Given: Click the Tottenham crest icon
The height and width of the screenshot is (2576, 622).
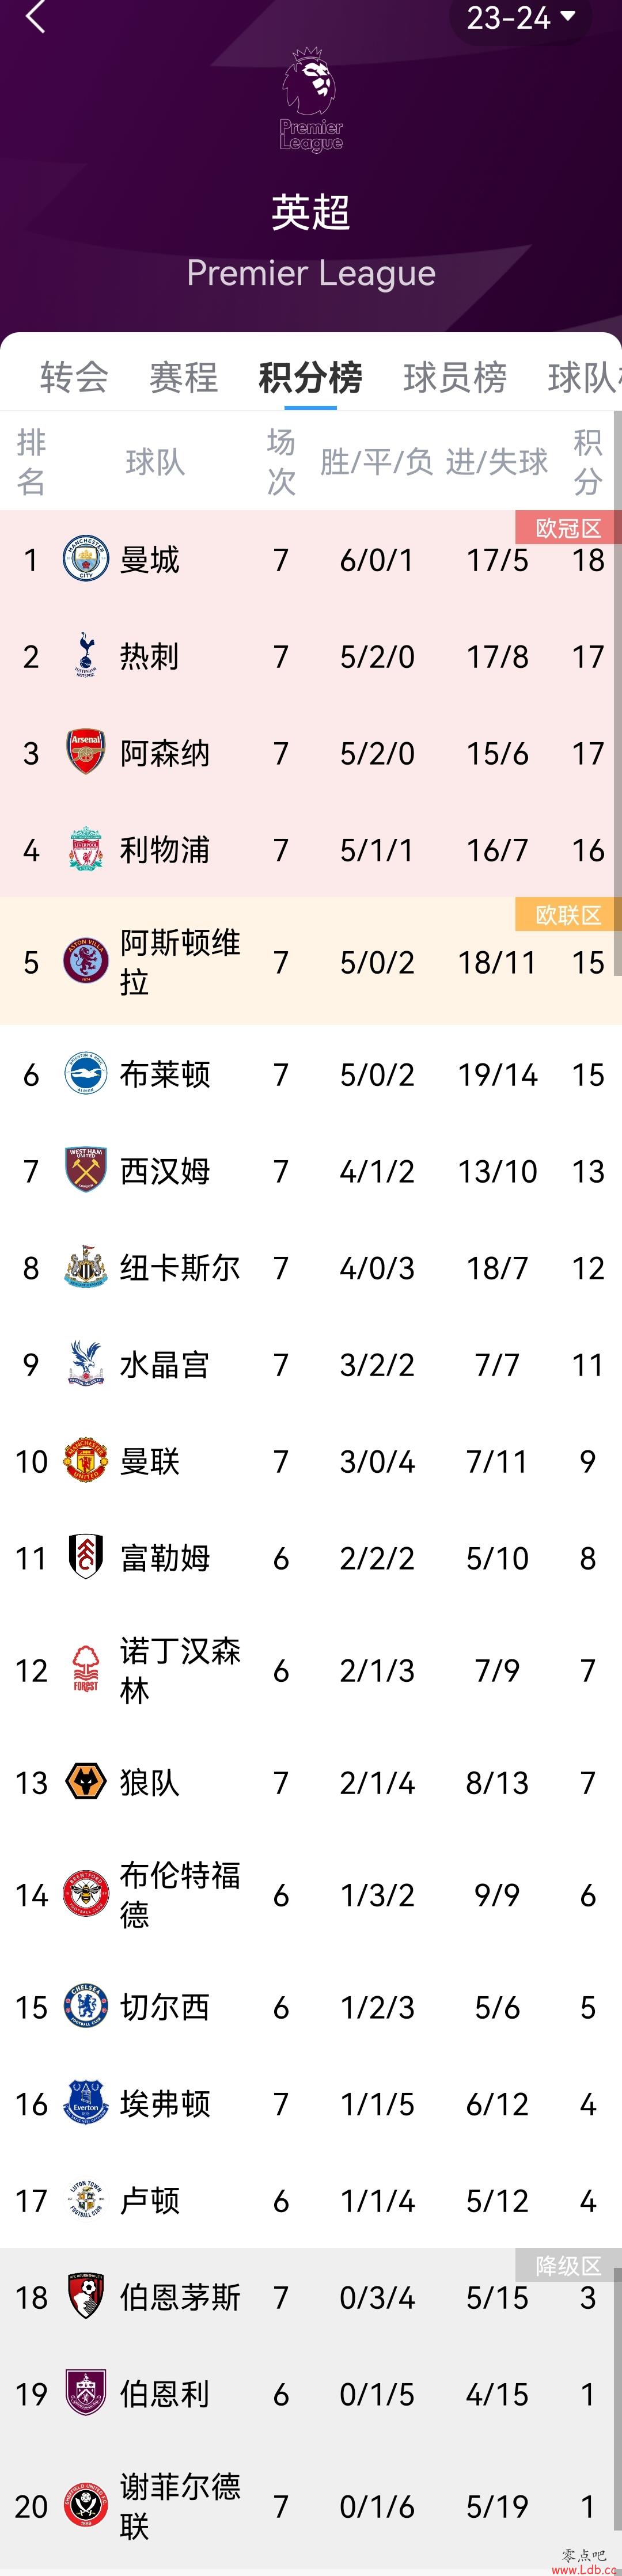Looking at the screenshot, I should click(86, 655).
